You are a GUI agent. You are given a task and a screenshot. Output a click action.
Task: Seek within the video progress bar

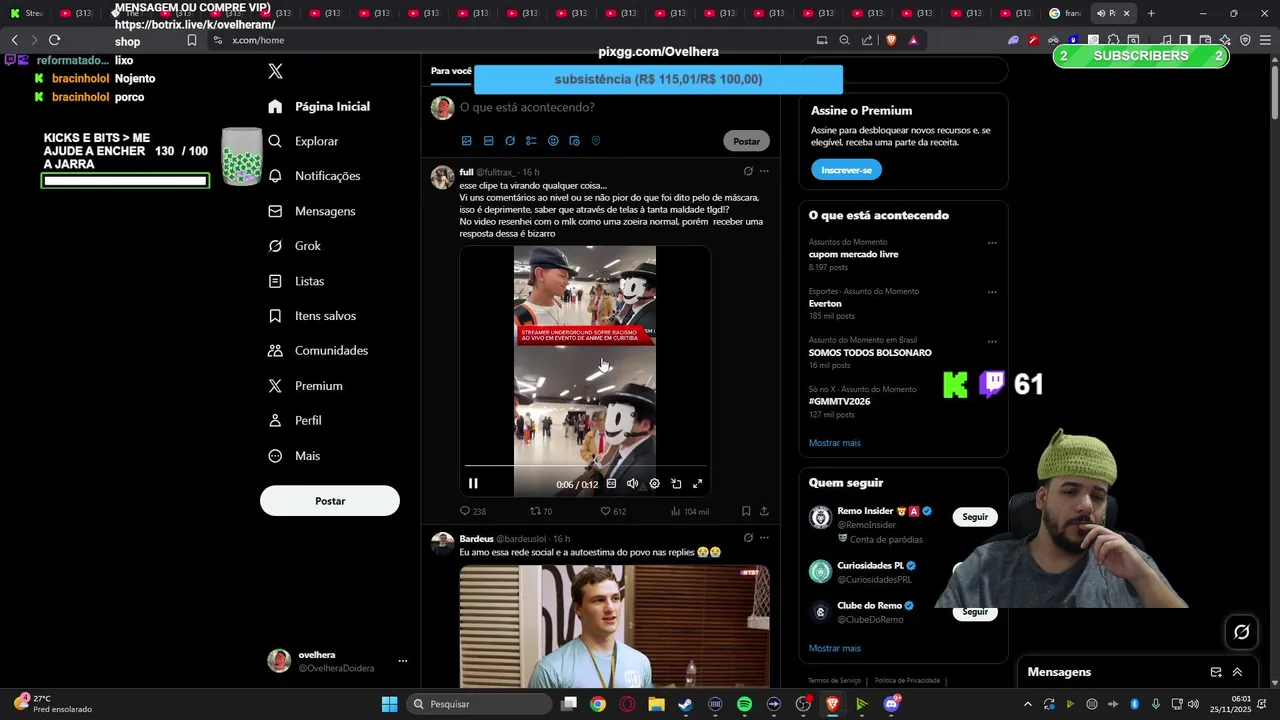585,466
